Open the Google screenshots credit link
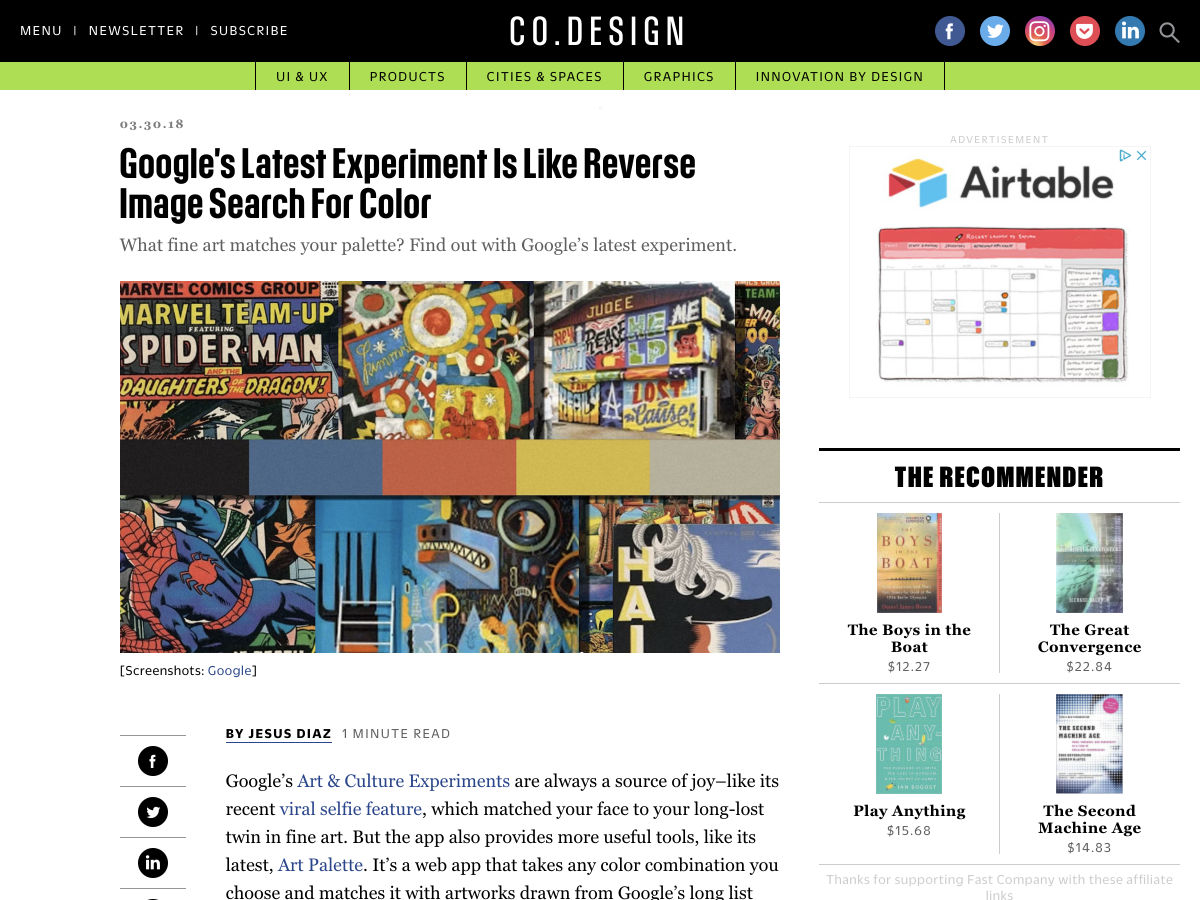 pos(230,671)
